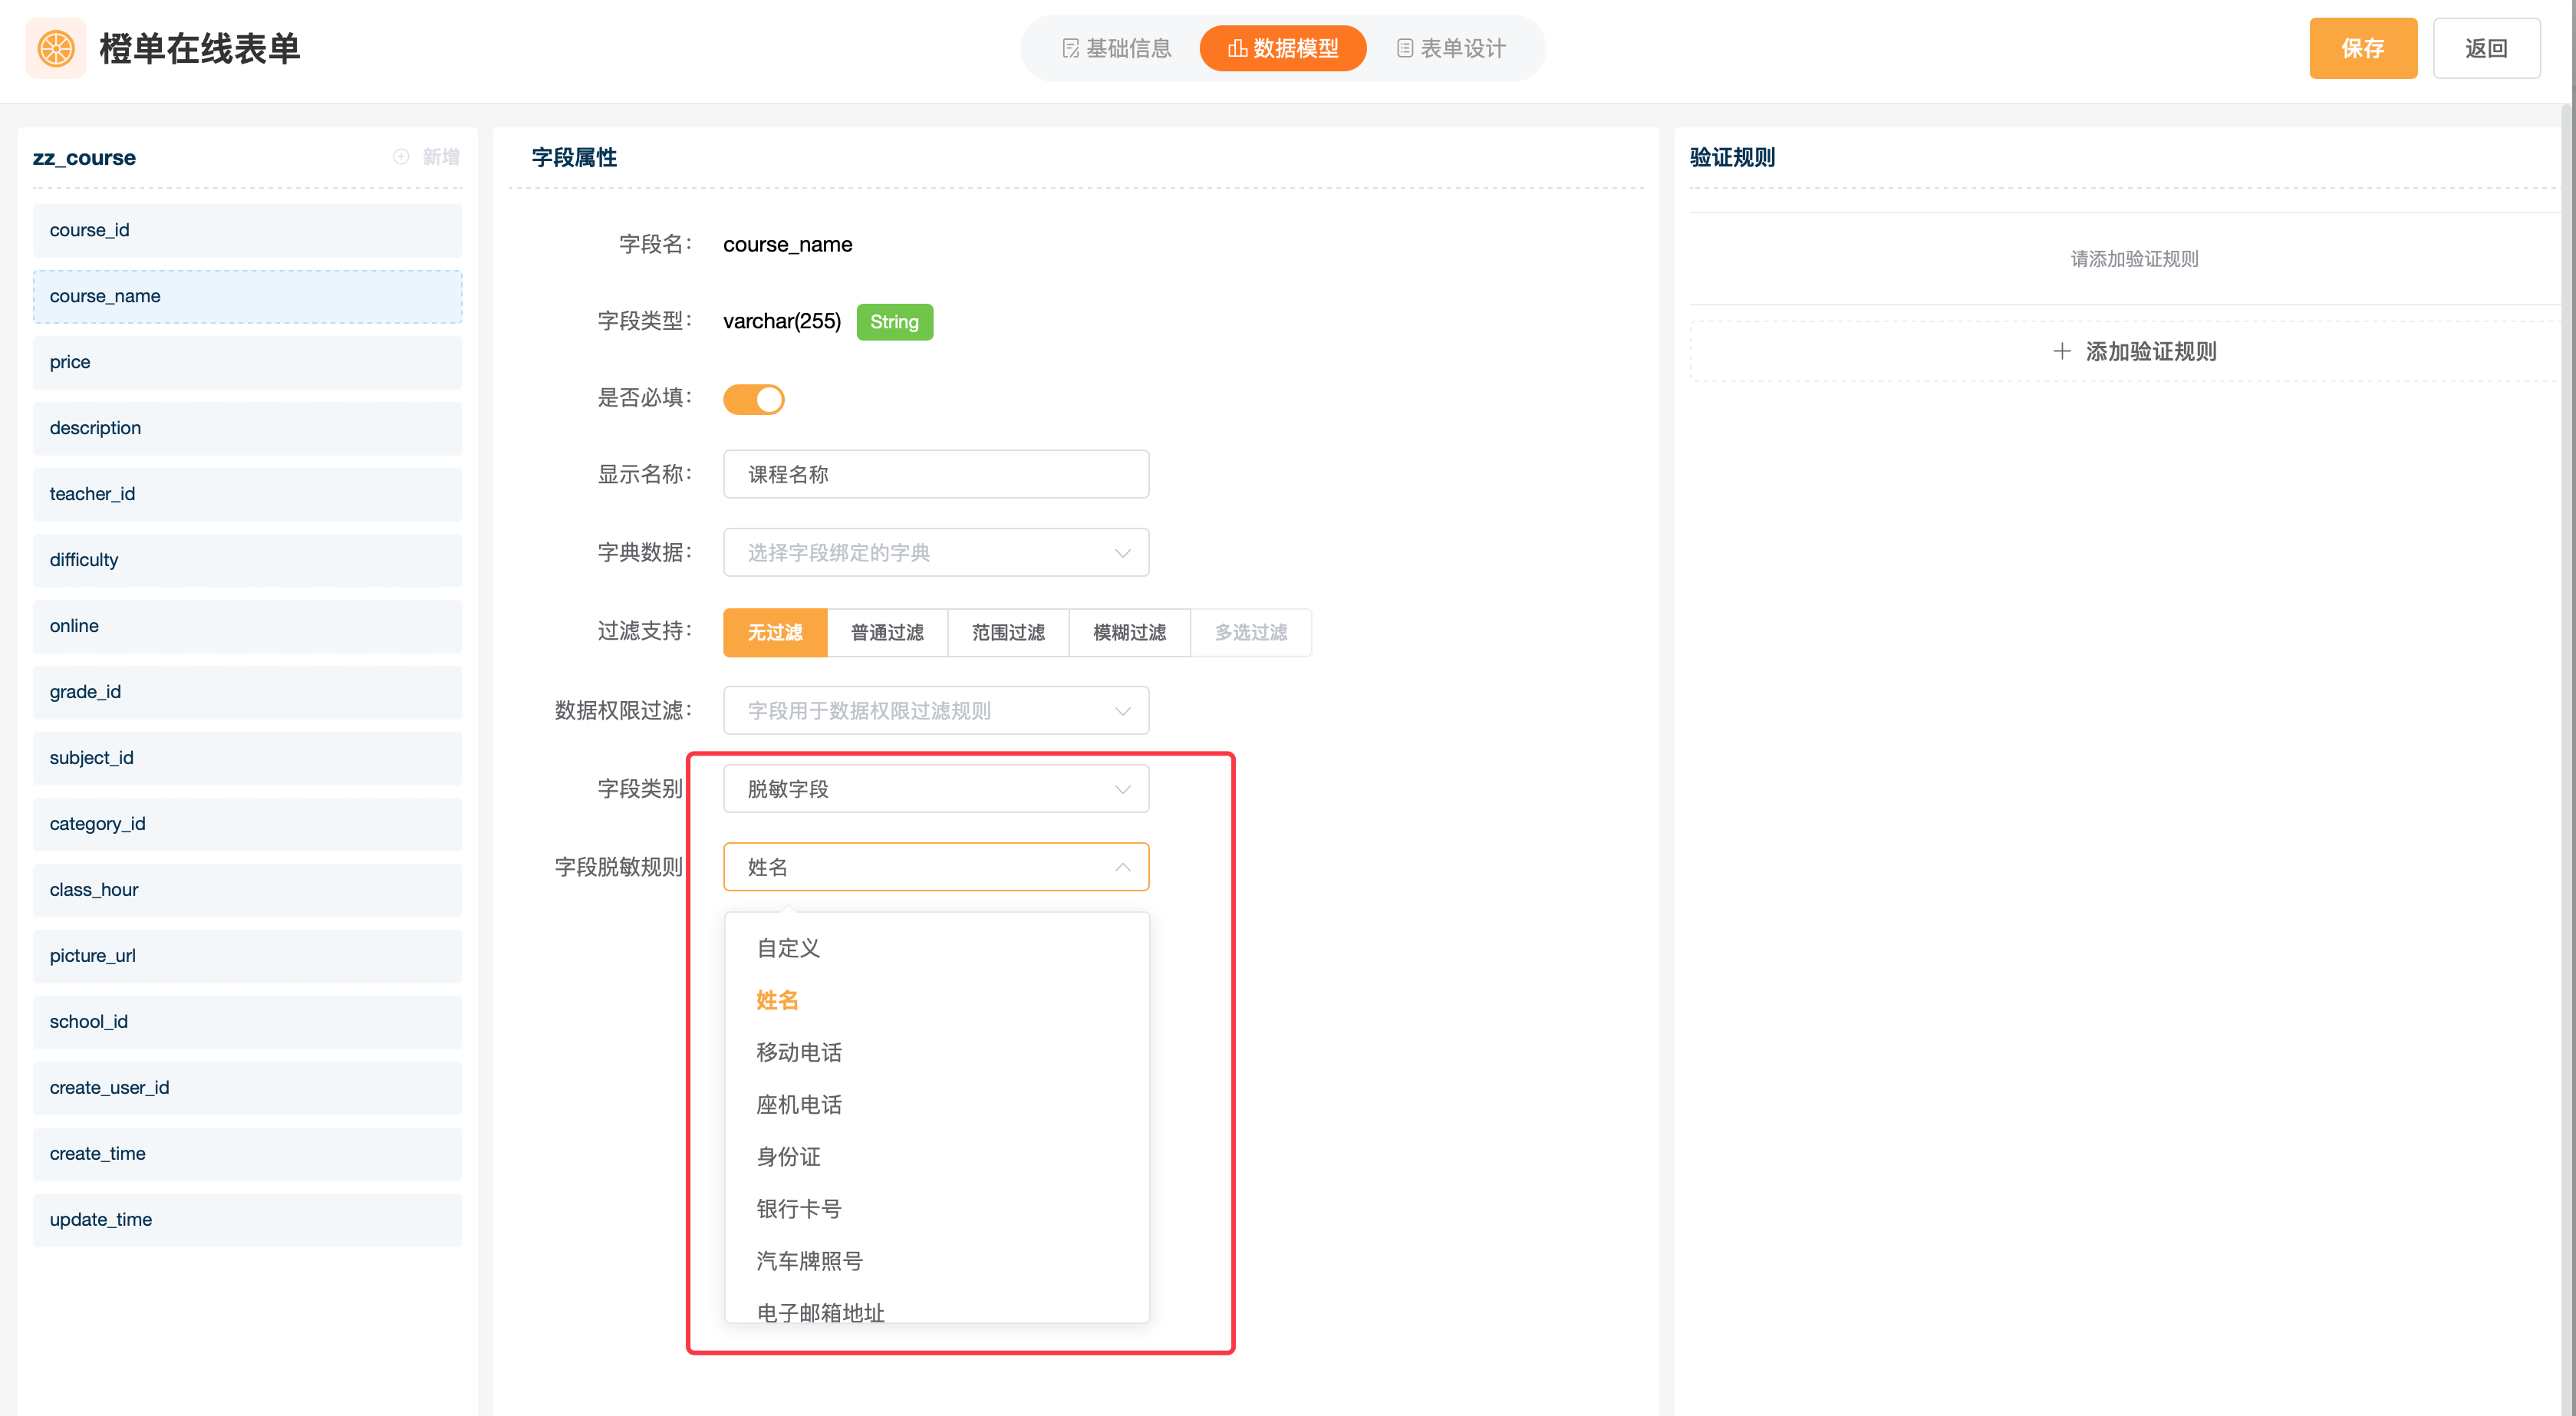Click the 数据模型 chart icon
Screen dimensions: 2576x1416
click(1237, 48)
